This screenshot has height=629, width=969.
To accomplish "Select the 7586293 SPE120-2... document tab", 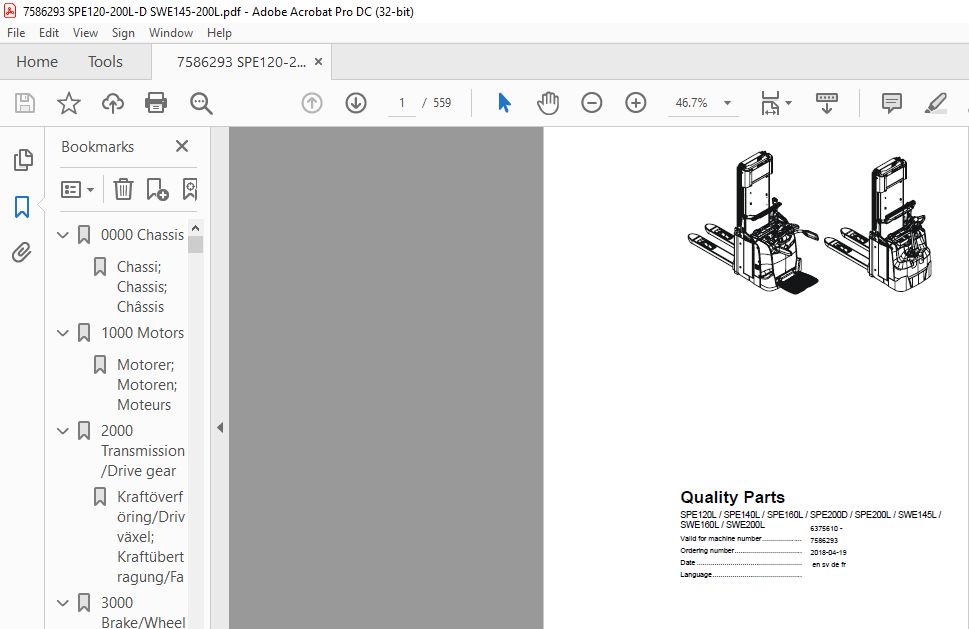I will coord(241,62).
